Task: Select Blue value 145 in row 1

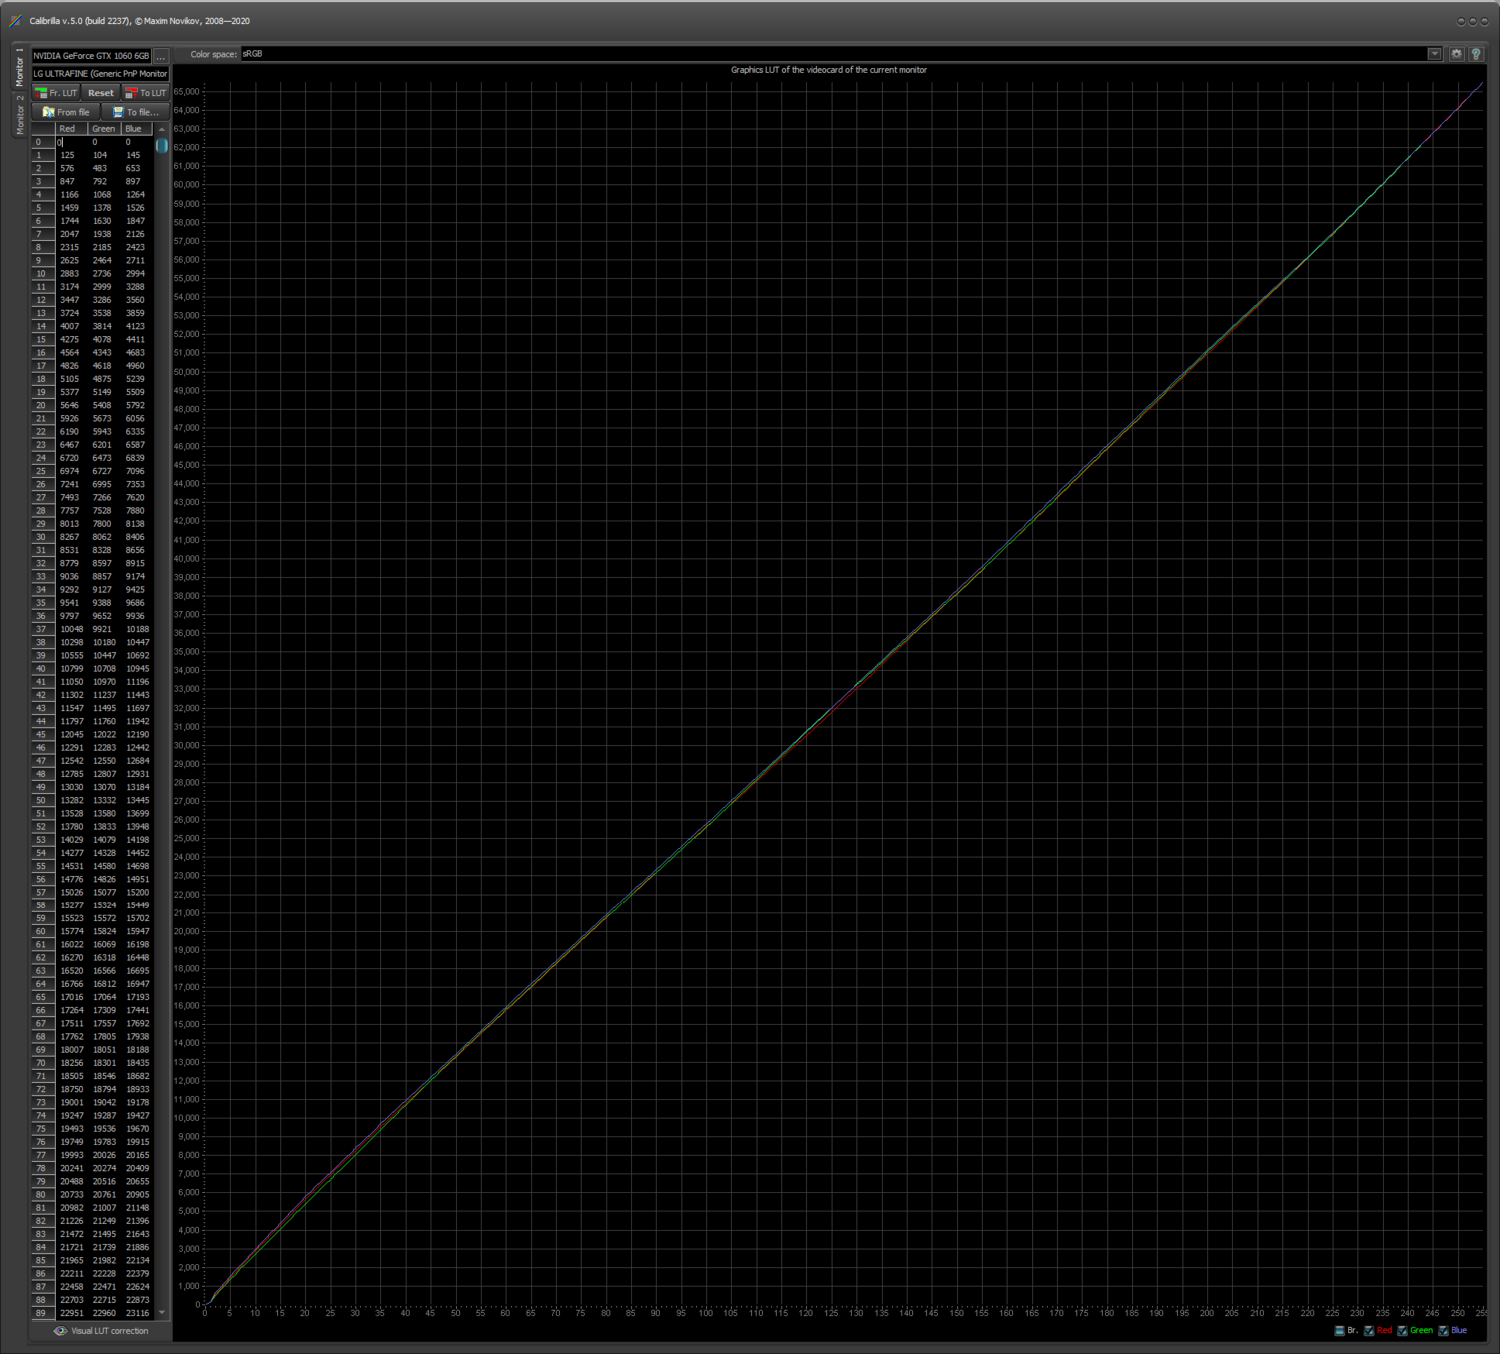Action: tap(138, 155)
